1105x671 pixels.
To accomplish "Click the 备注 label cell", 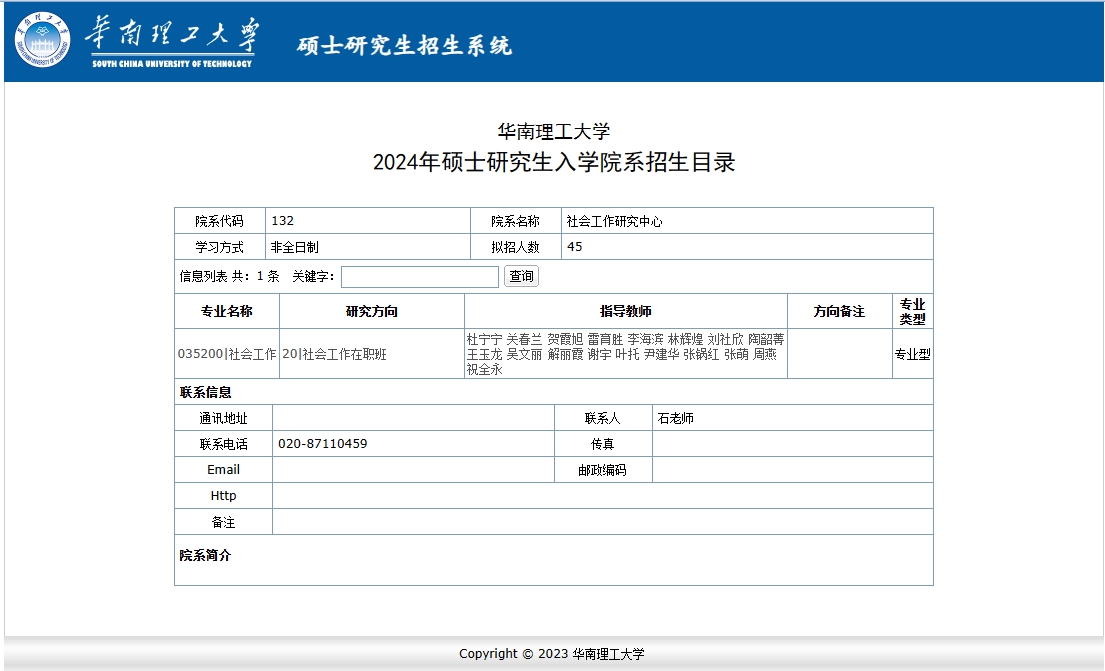I will 223,522.
